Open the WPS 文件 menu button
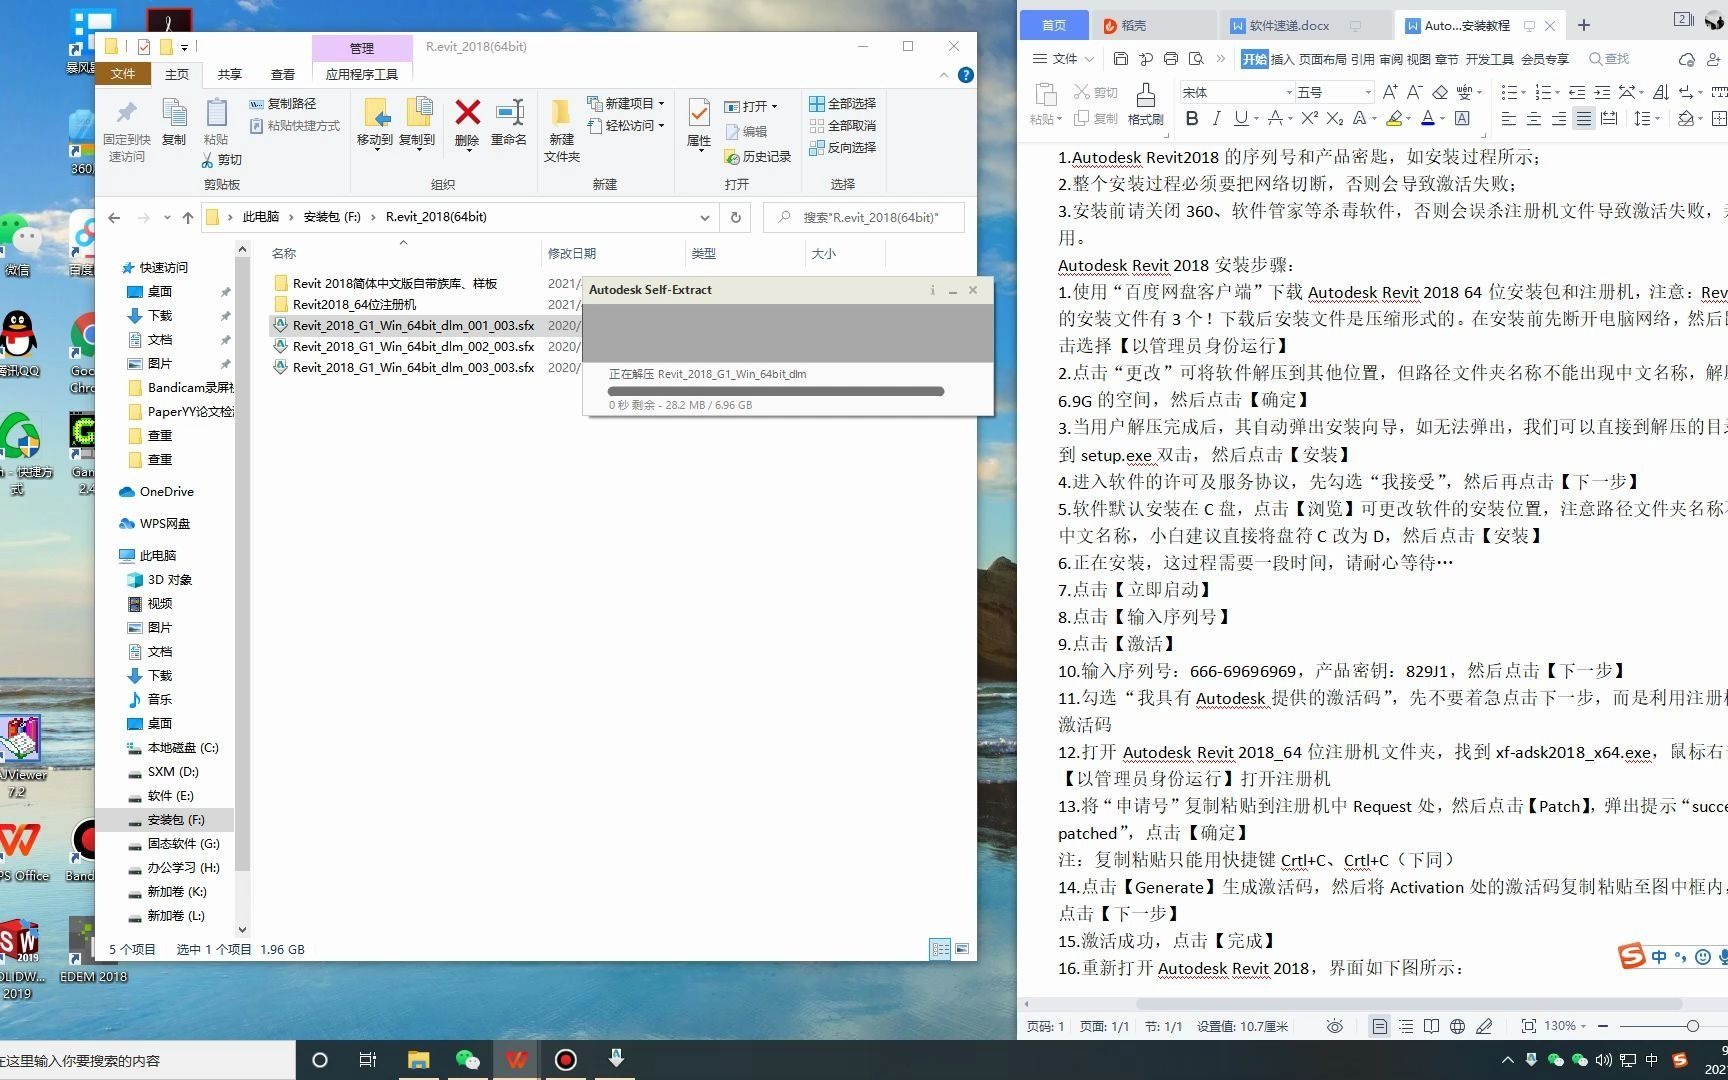 tap(1063, 59)
